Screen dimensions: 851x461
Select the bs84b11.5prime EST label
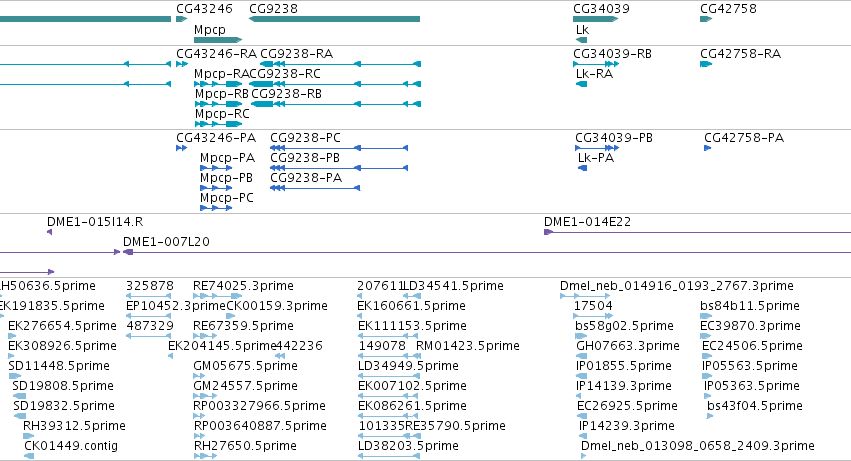(750, 305)
